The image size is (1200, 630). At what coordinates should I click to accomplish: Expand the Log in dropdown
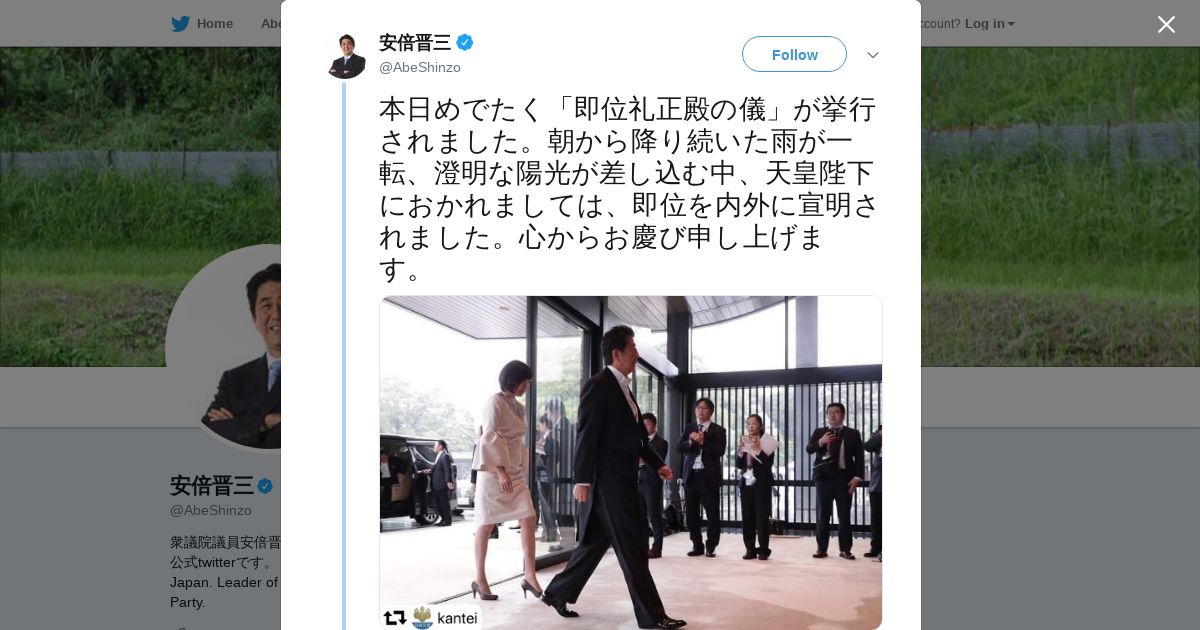click(989, 23)
